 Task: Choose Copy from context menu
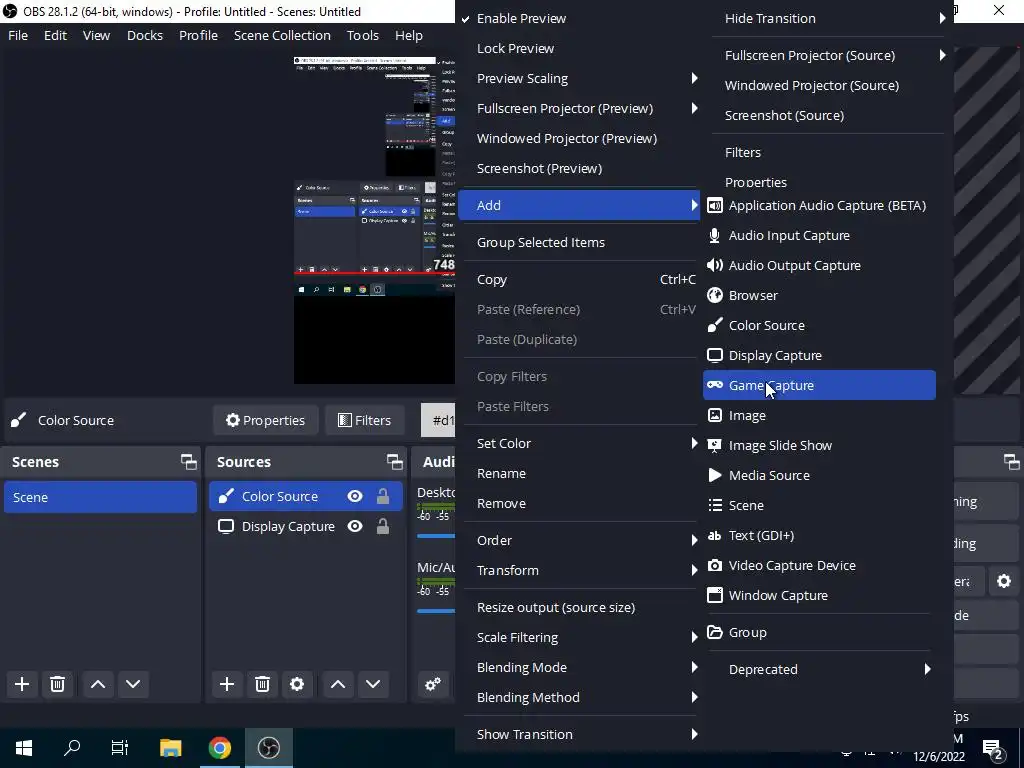click(x=580, y=280)
